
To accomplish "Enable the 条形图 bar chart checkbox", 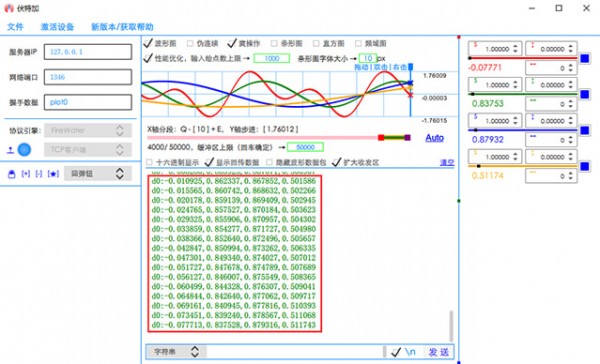I will pos(274,43).
